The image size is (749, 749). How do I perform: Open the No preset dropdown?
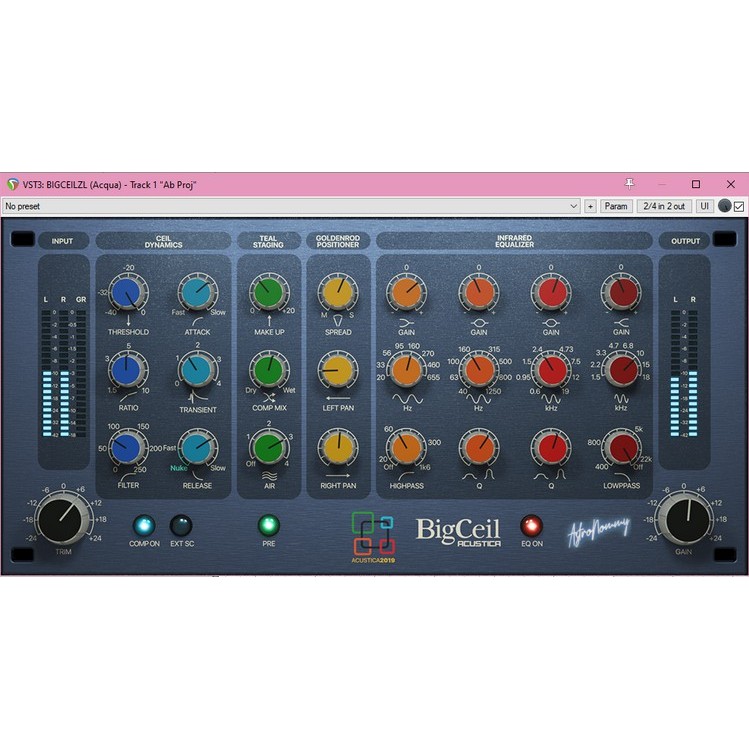point(291,206)
